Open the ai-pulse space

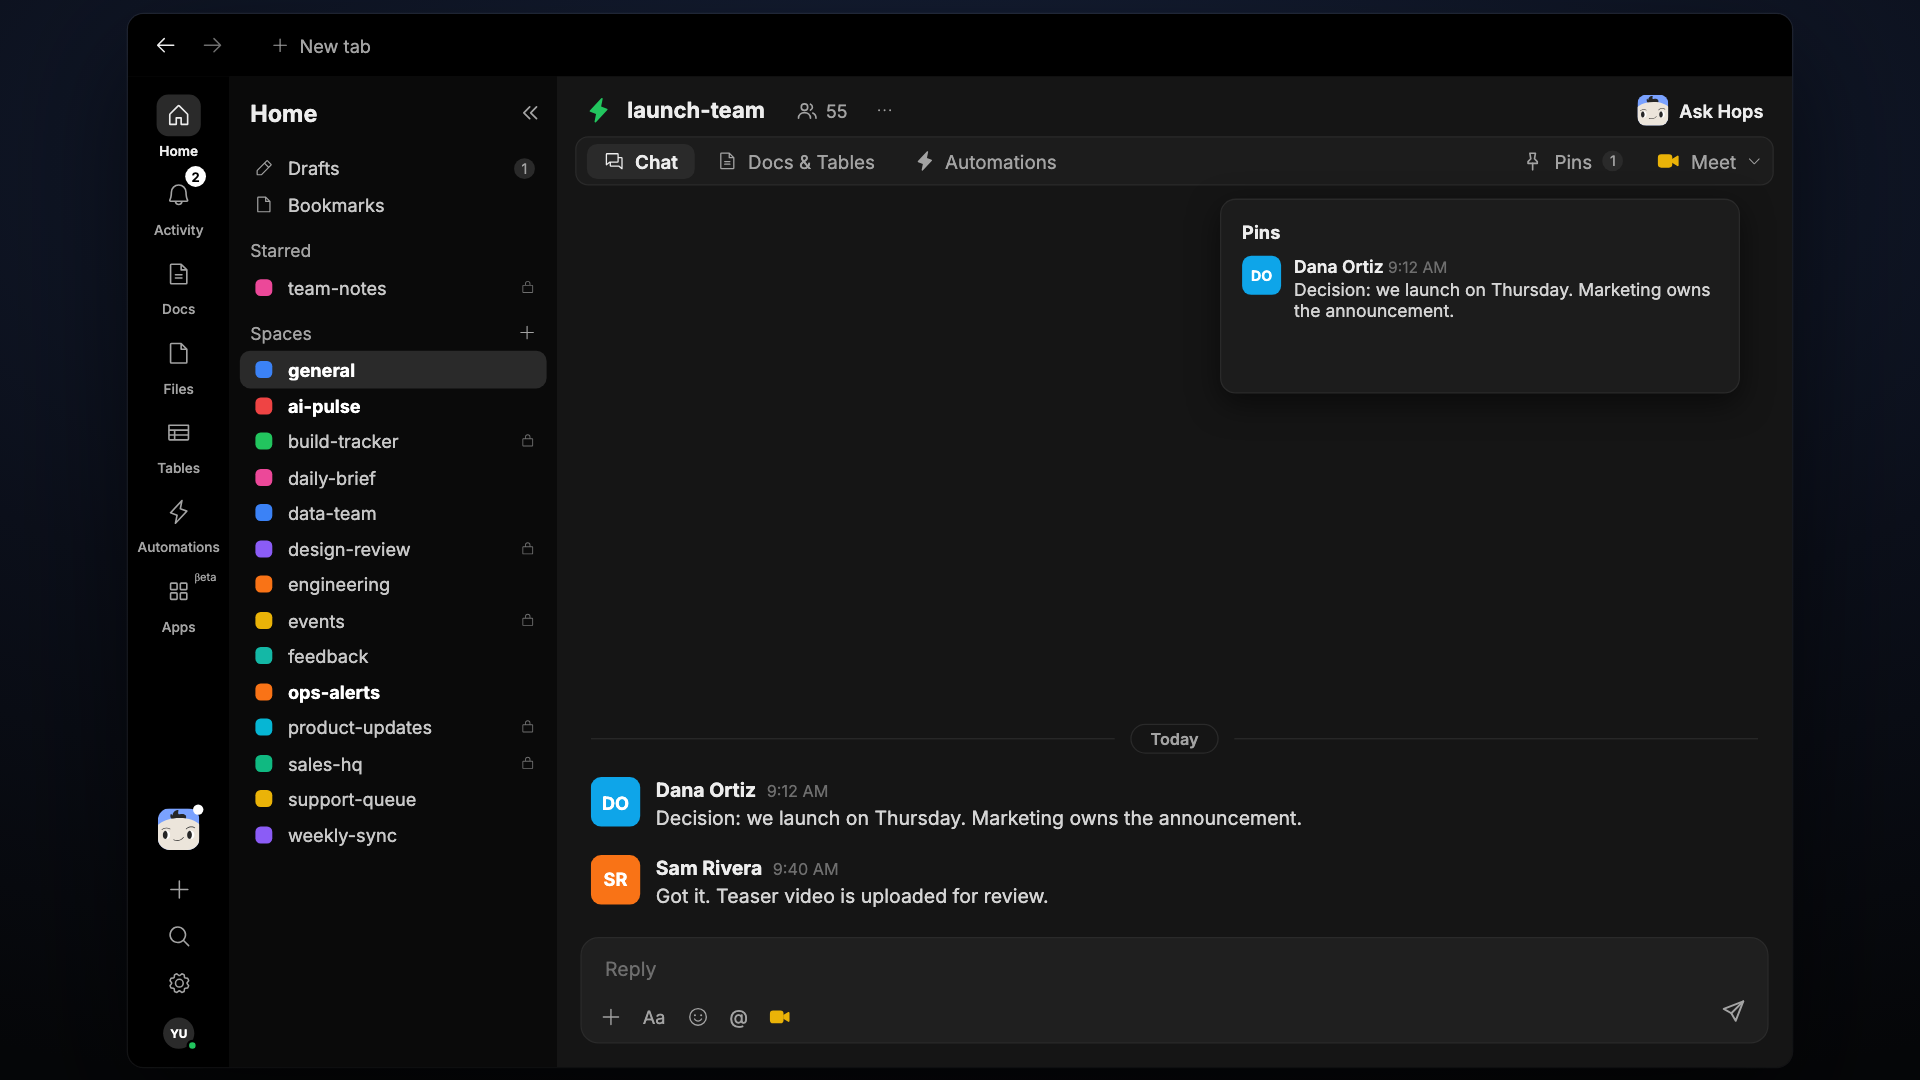point(393,406)
